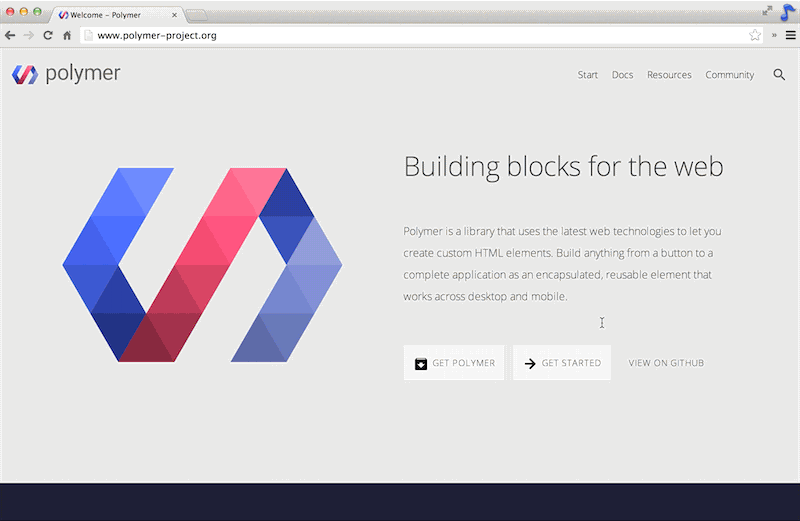Open a new tab with the tab button
The image size is (800, 521).
196,15
